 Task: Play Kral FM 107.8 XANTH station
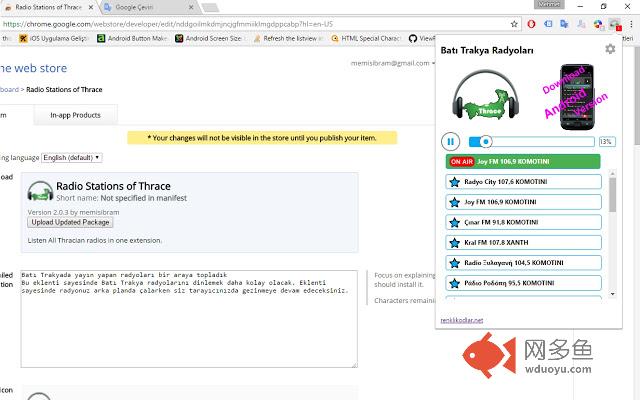523,242
